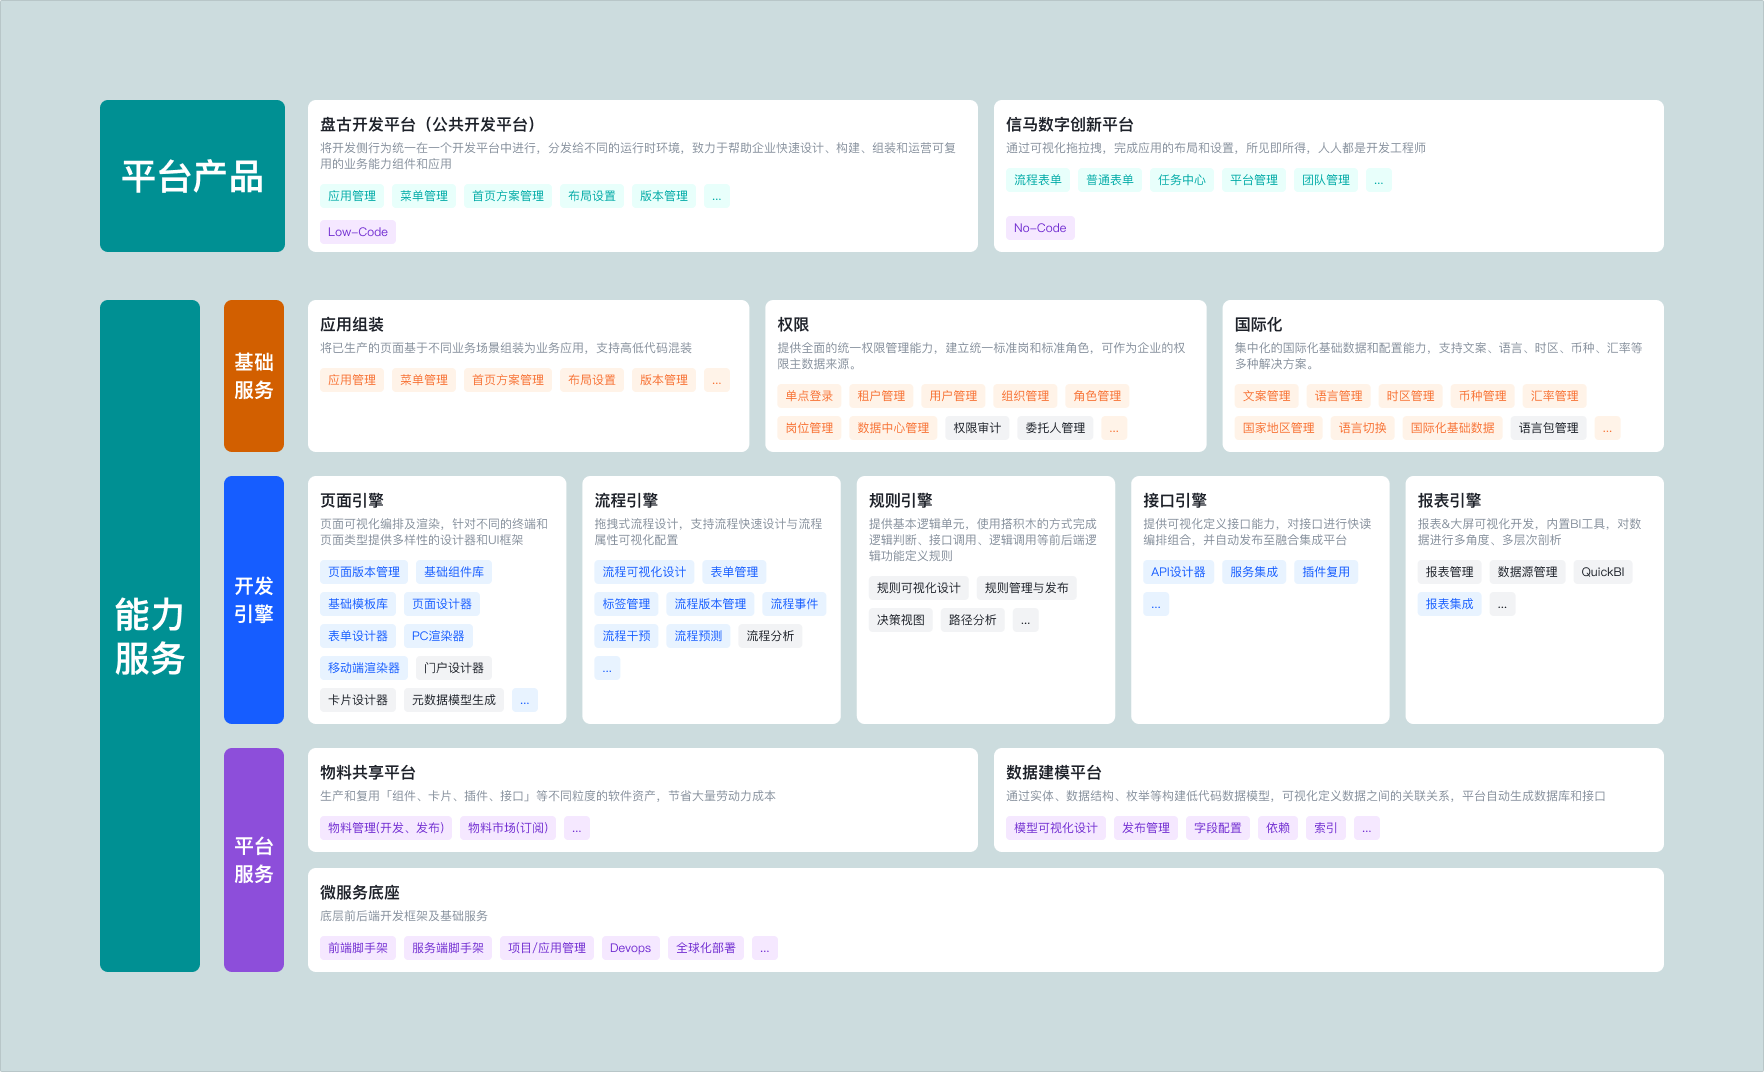Click the 语言包管理 tag
Screen dimensions: 1764x1072
1549,428
